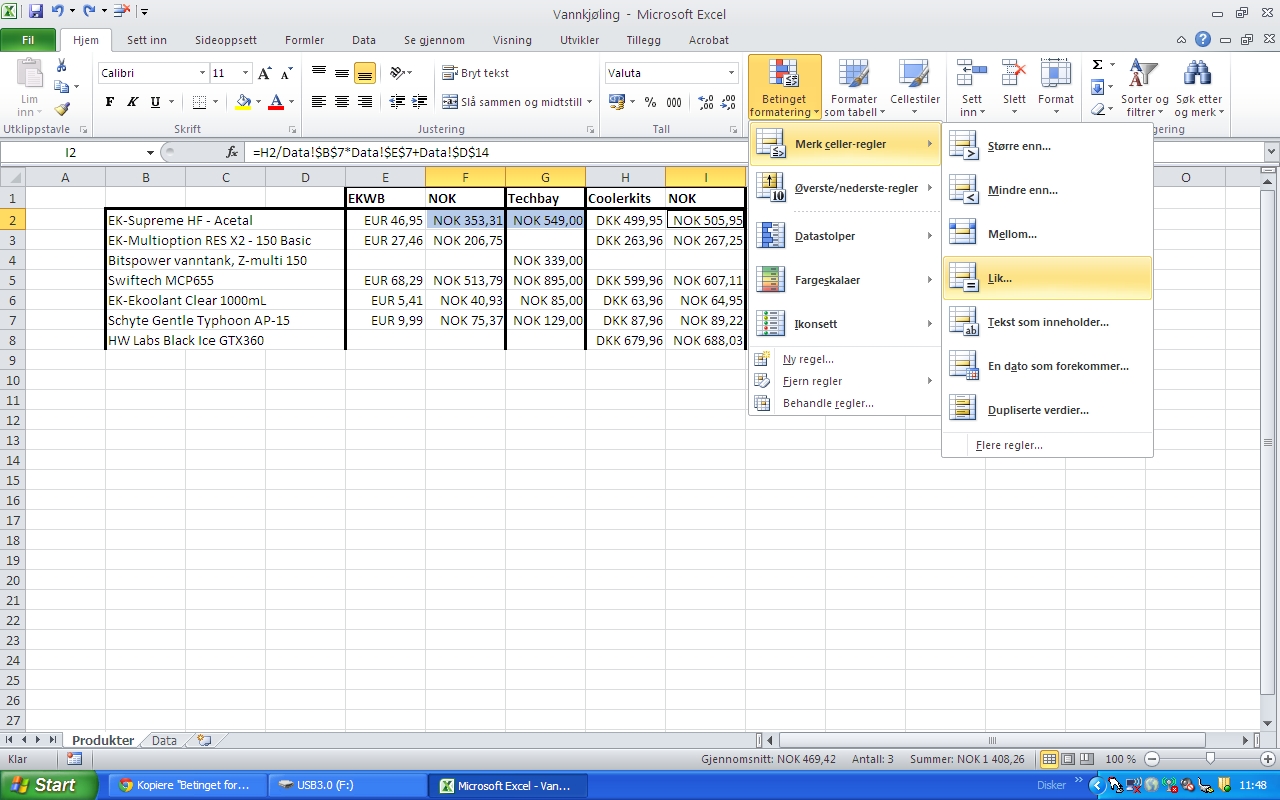Toggle center text alignment

click(x=342, y=102)
